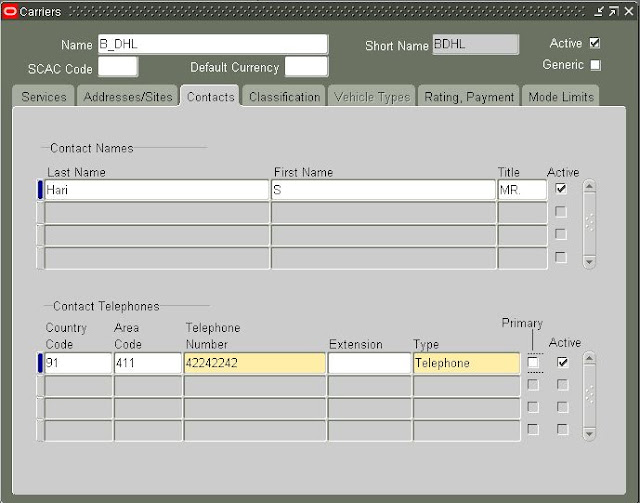Click the Vehicle Types tab
Viewport: 640px width, 503px height.
[x=371, y=96]
